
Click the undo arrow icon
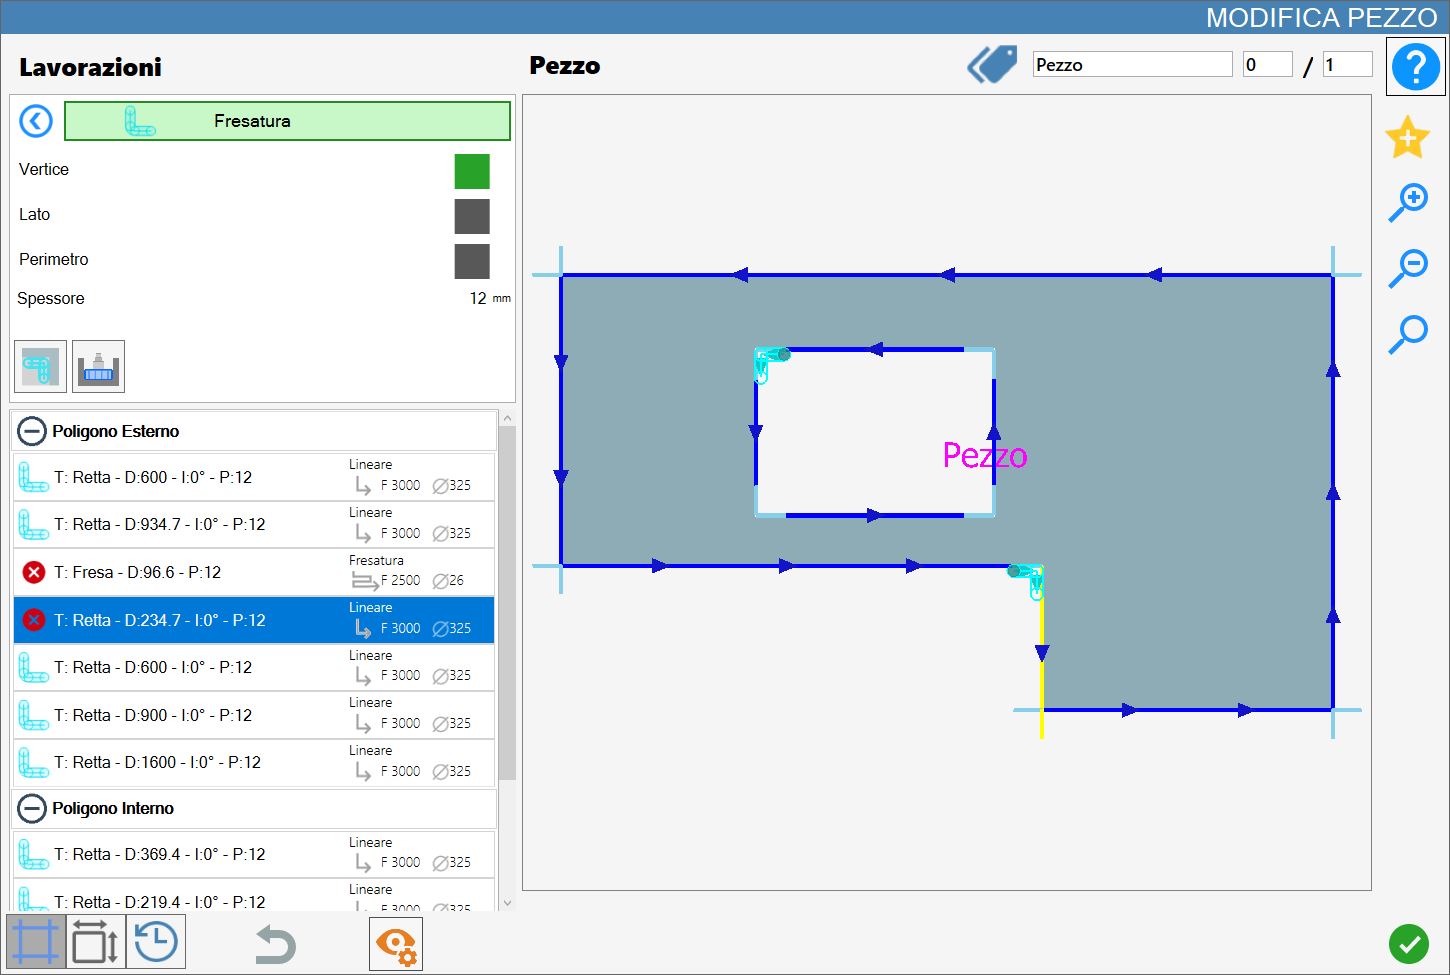tap(275, 944)
